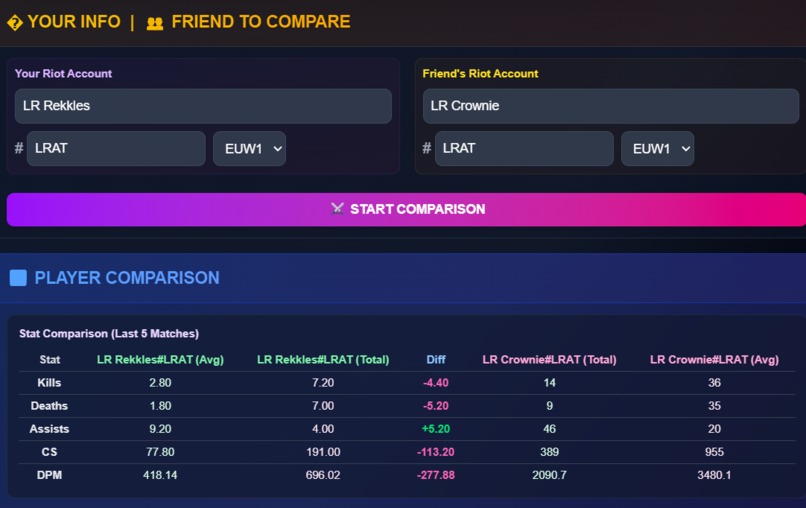
Task: Click the CS row label
Action: pyautogui.click(x=49, y=452)
